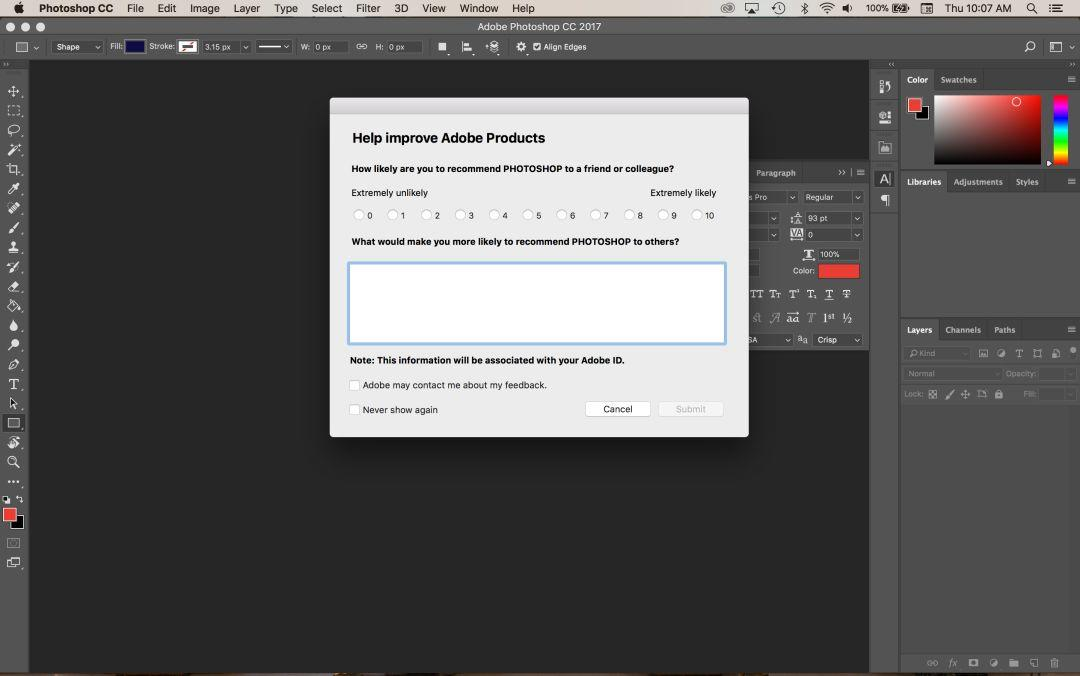Select the Healing Brush tool
Viewport: 1080px width, 676px height.
(x=13, y=208)
